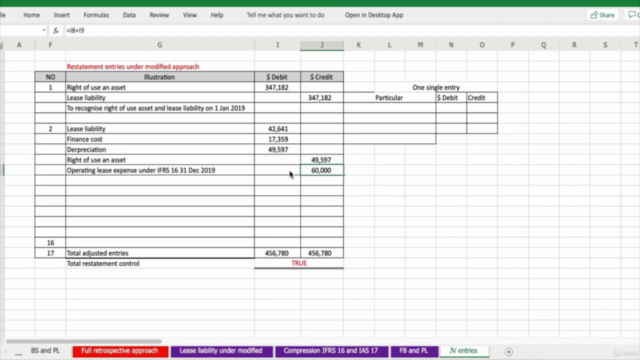Select cell with 60,000 credit
640x360 pixels.
coord(322,170)
